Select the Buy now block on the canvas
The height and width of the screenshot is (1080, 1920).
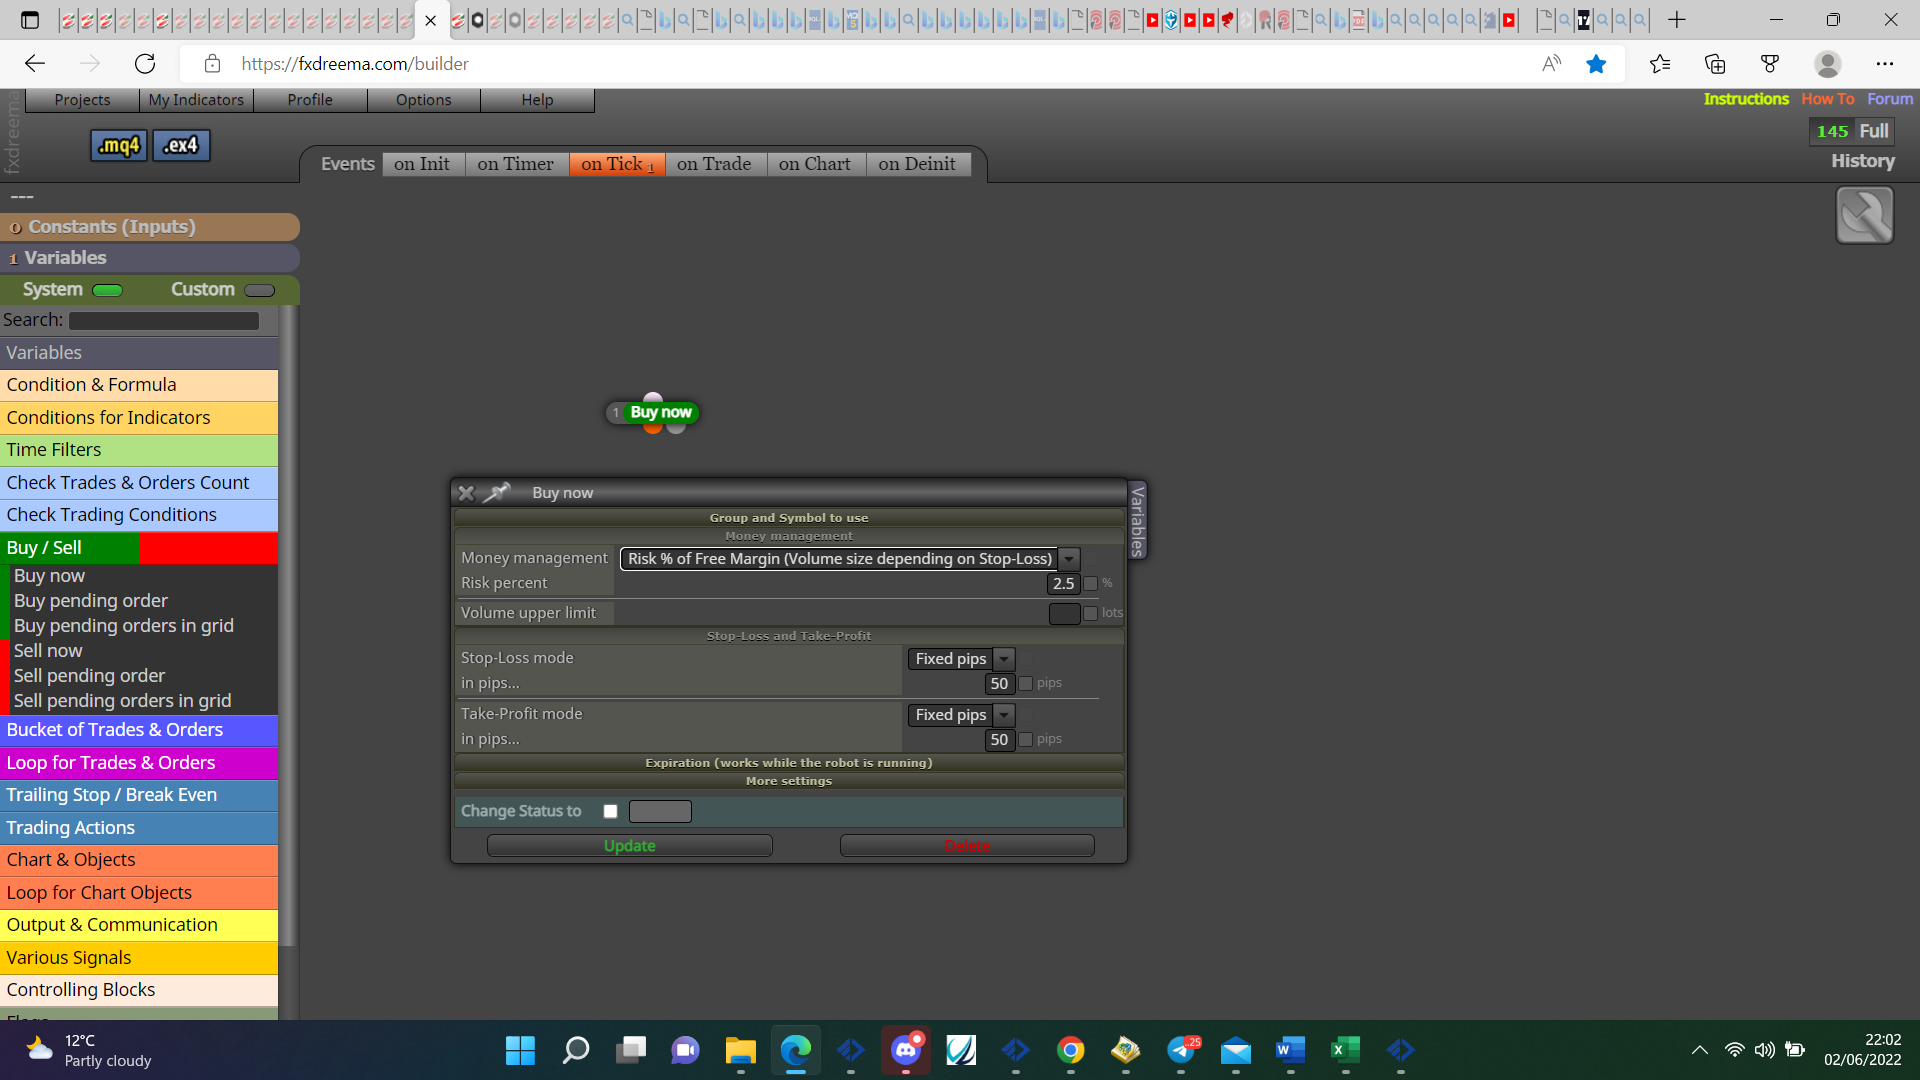pyautogui.click(x=660, y=412)
